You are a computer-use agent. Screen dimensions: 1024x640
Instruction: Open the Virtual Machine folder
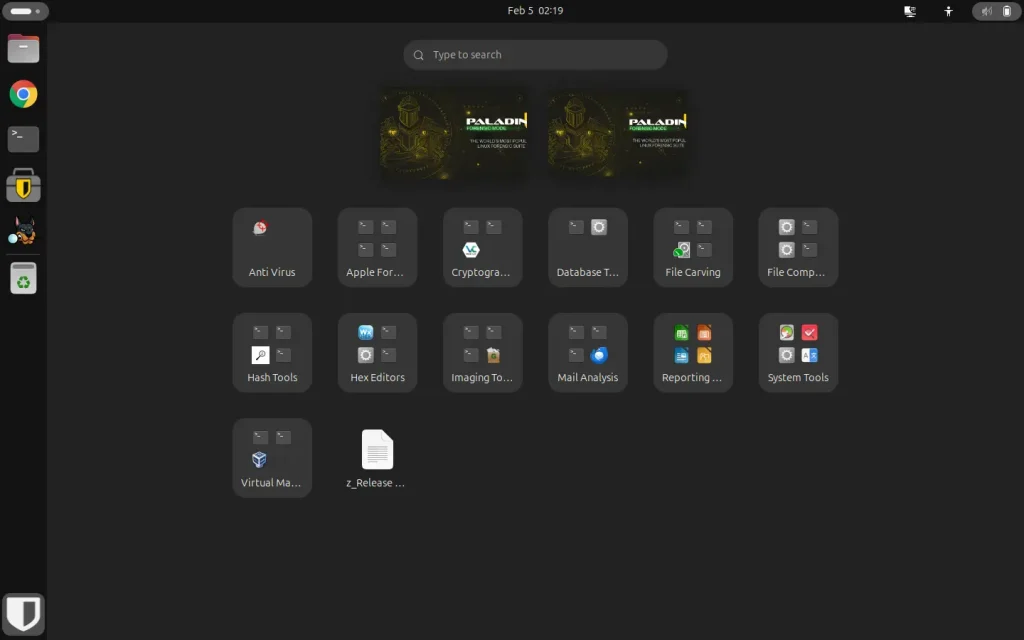(x=272, y=457)
